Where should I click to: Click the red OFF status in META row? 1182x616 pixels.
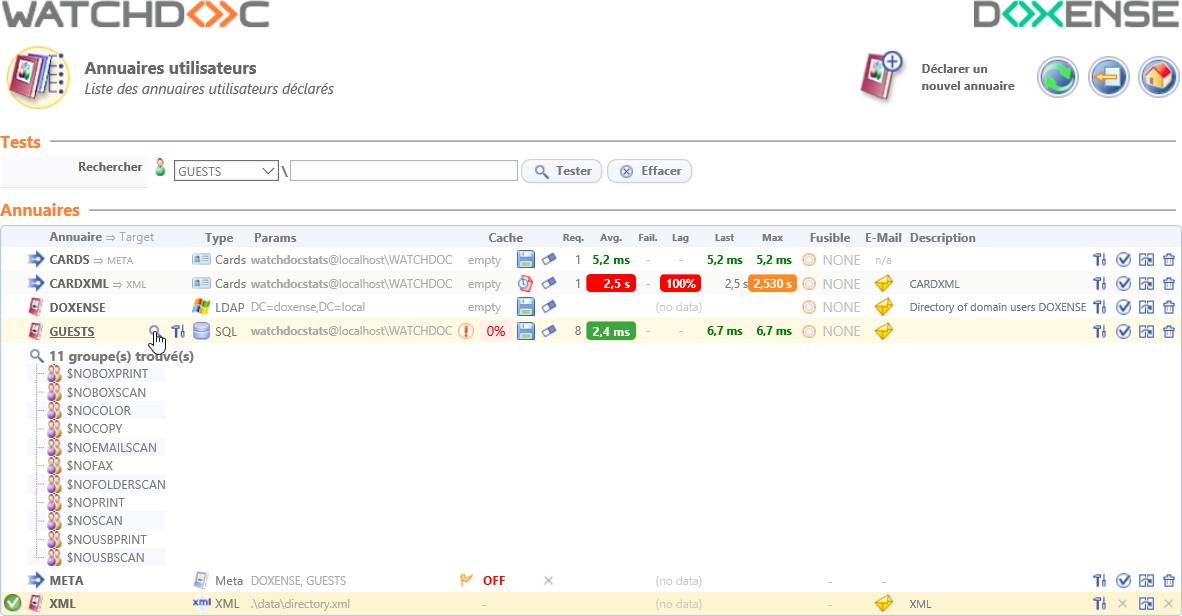pos(494,581)
